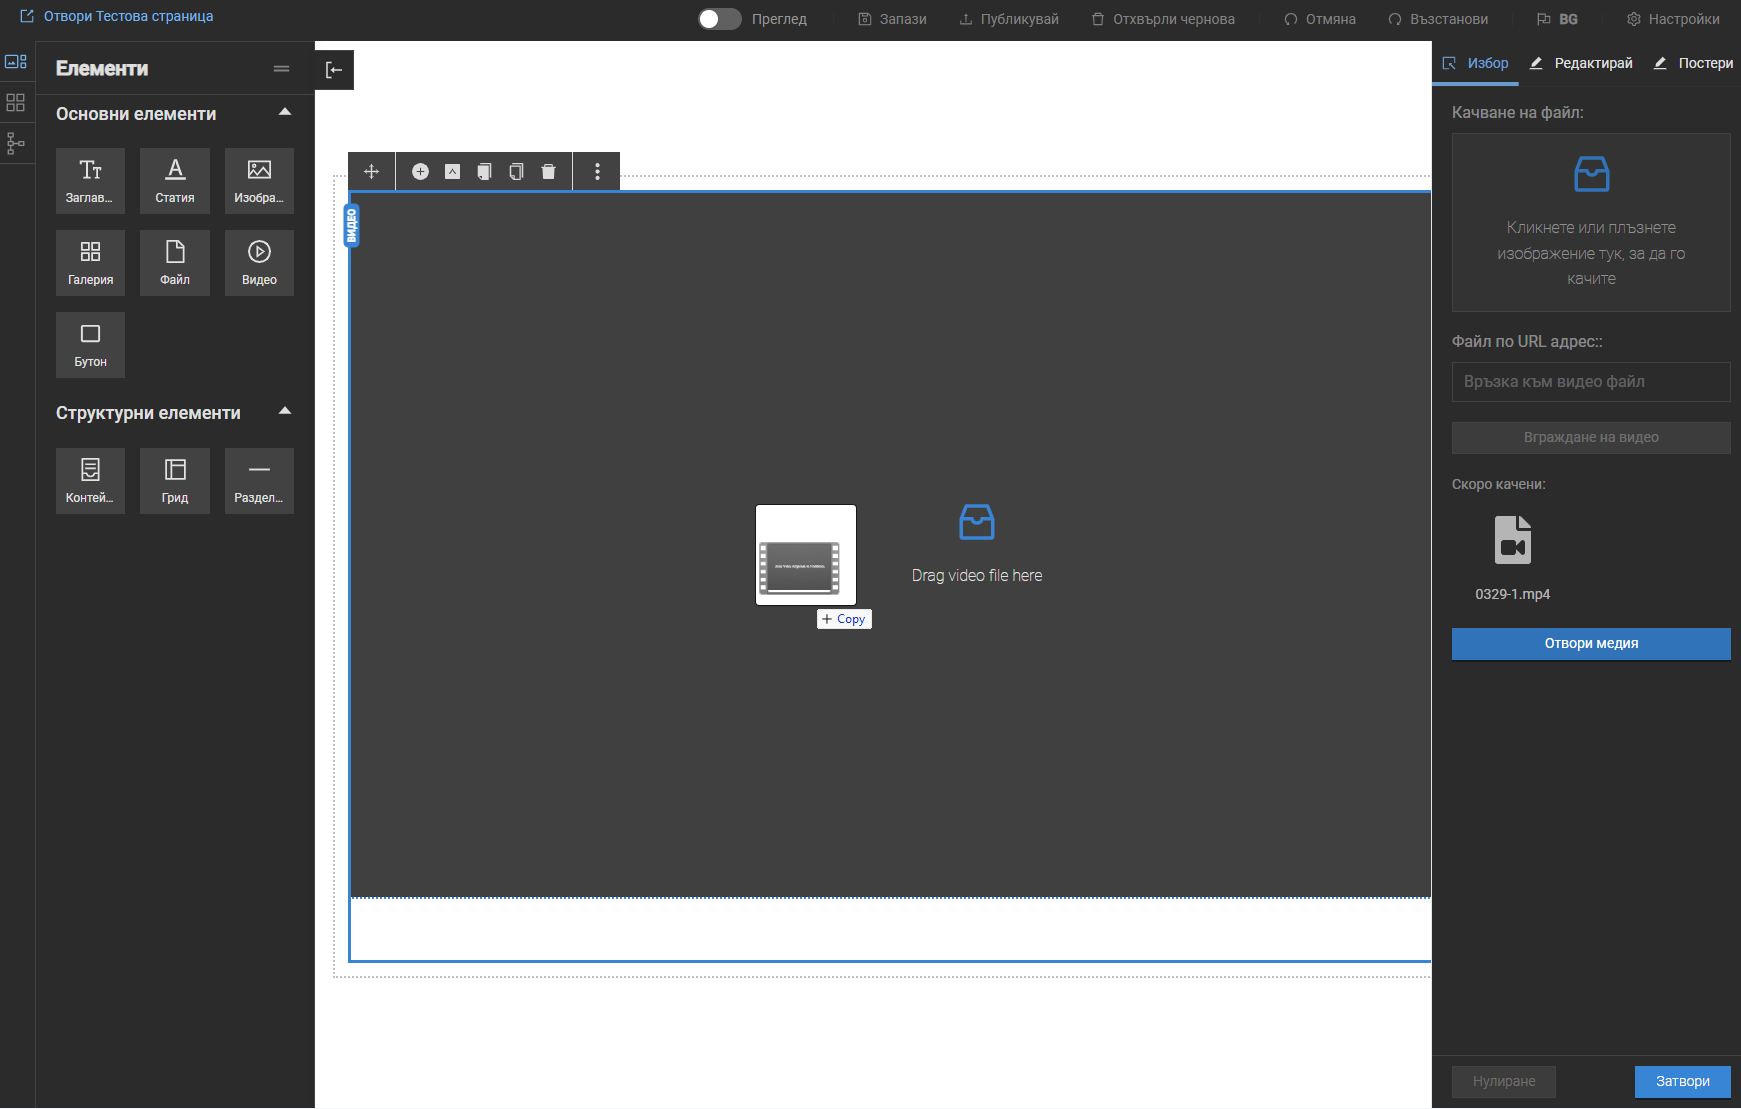Click Публикувай in the top bar
Image resolution: width=1741 pixels, height=1109 pixels.
point(1008,19)
